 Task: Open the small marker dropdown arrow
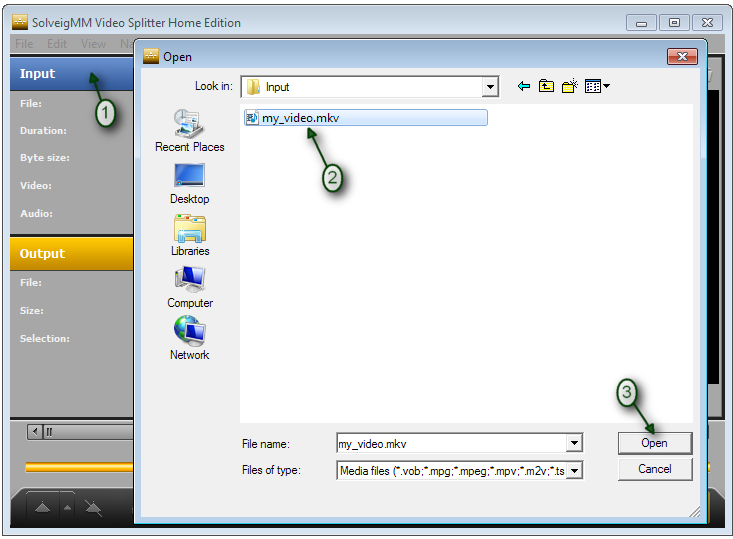tap(67, 507)
